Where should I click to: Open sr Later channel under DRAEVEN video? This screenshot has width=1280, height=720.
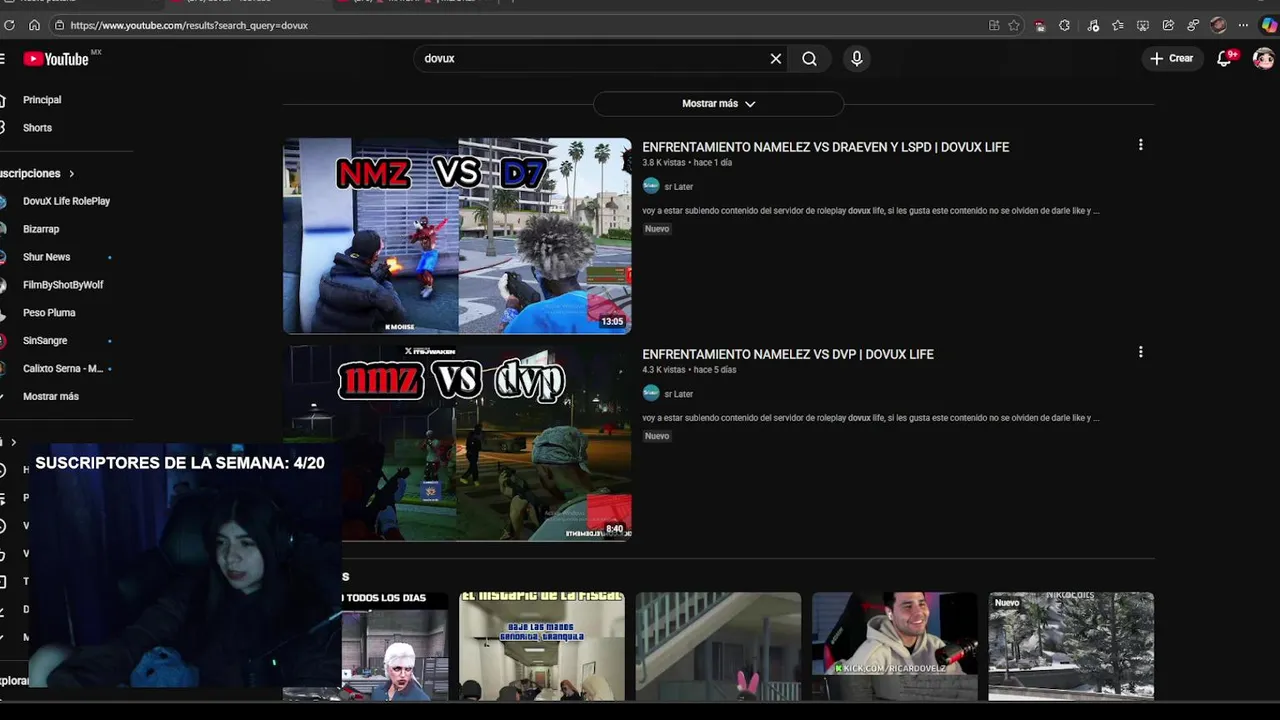[x=678, y=187]
